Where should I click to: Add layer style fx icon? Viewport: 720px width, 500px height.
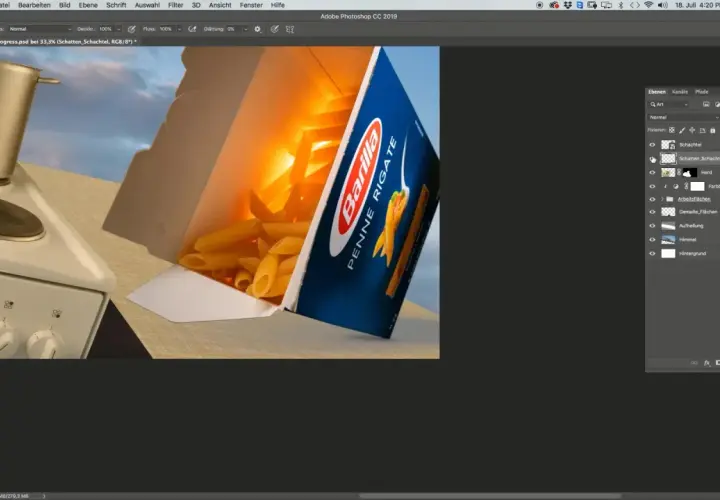click(x=707, y=363)
